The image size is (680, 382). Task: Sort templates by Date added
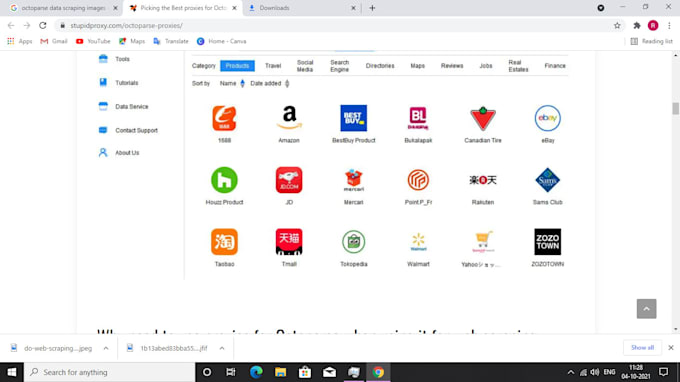coord(270,83)
